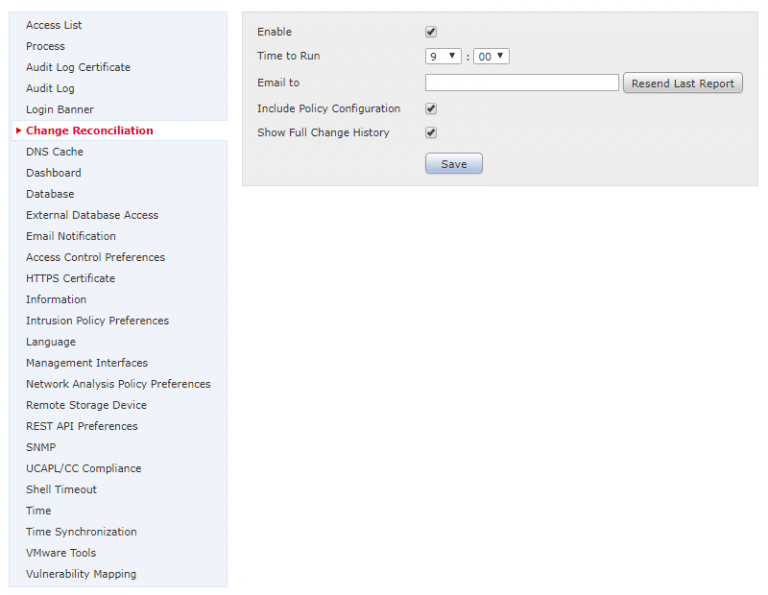Open Vulnerability Mapping settings

[81, 574]
